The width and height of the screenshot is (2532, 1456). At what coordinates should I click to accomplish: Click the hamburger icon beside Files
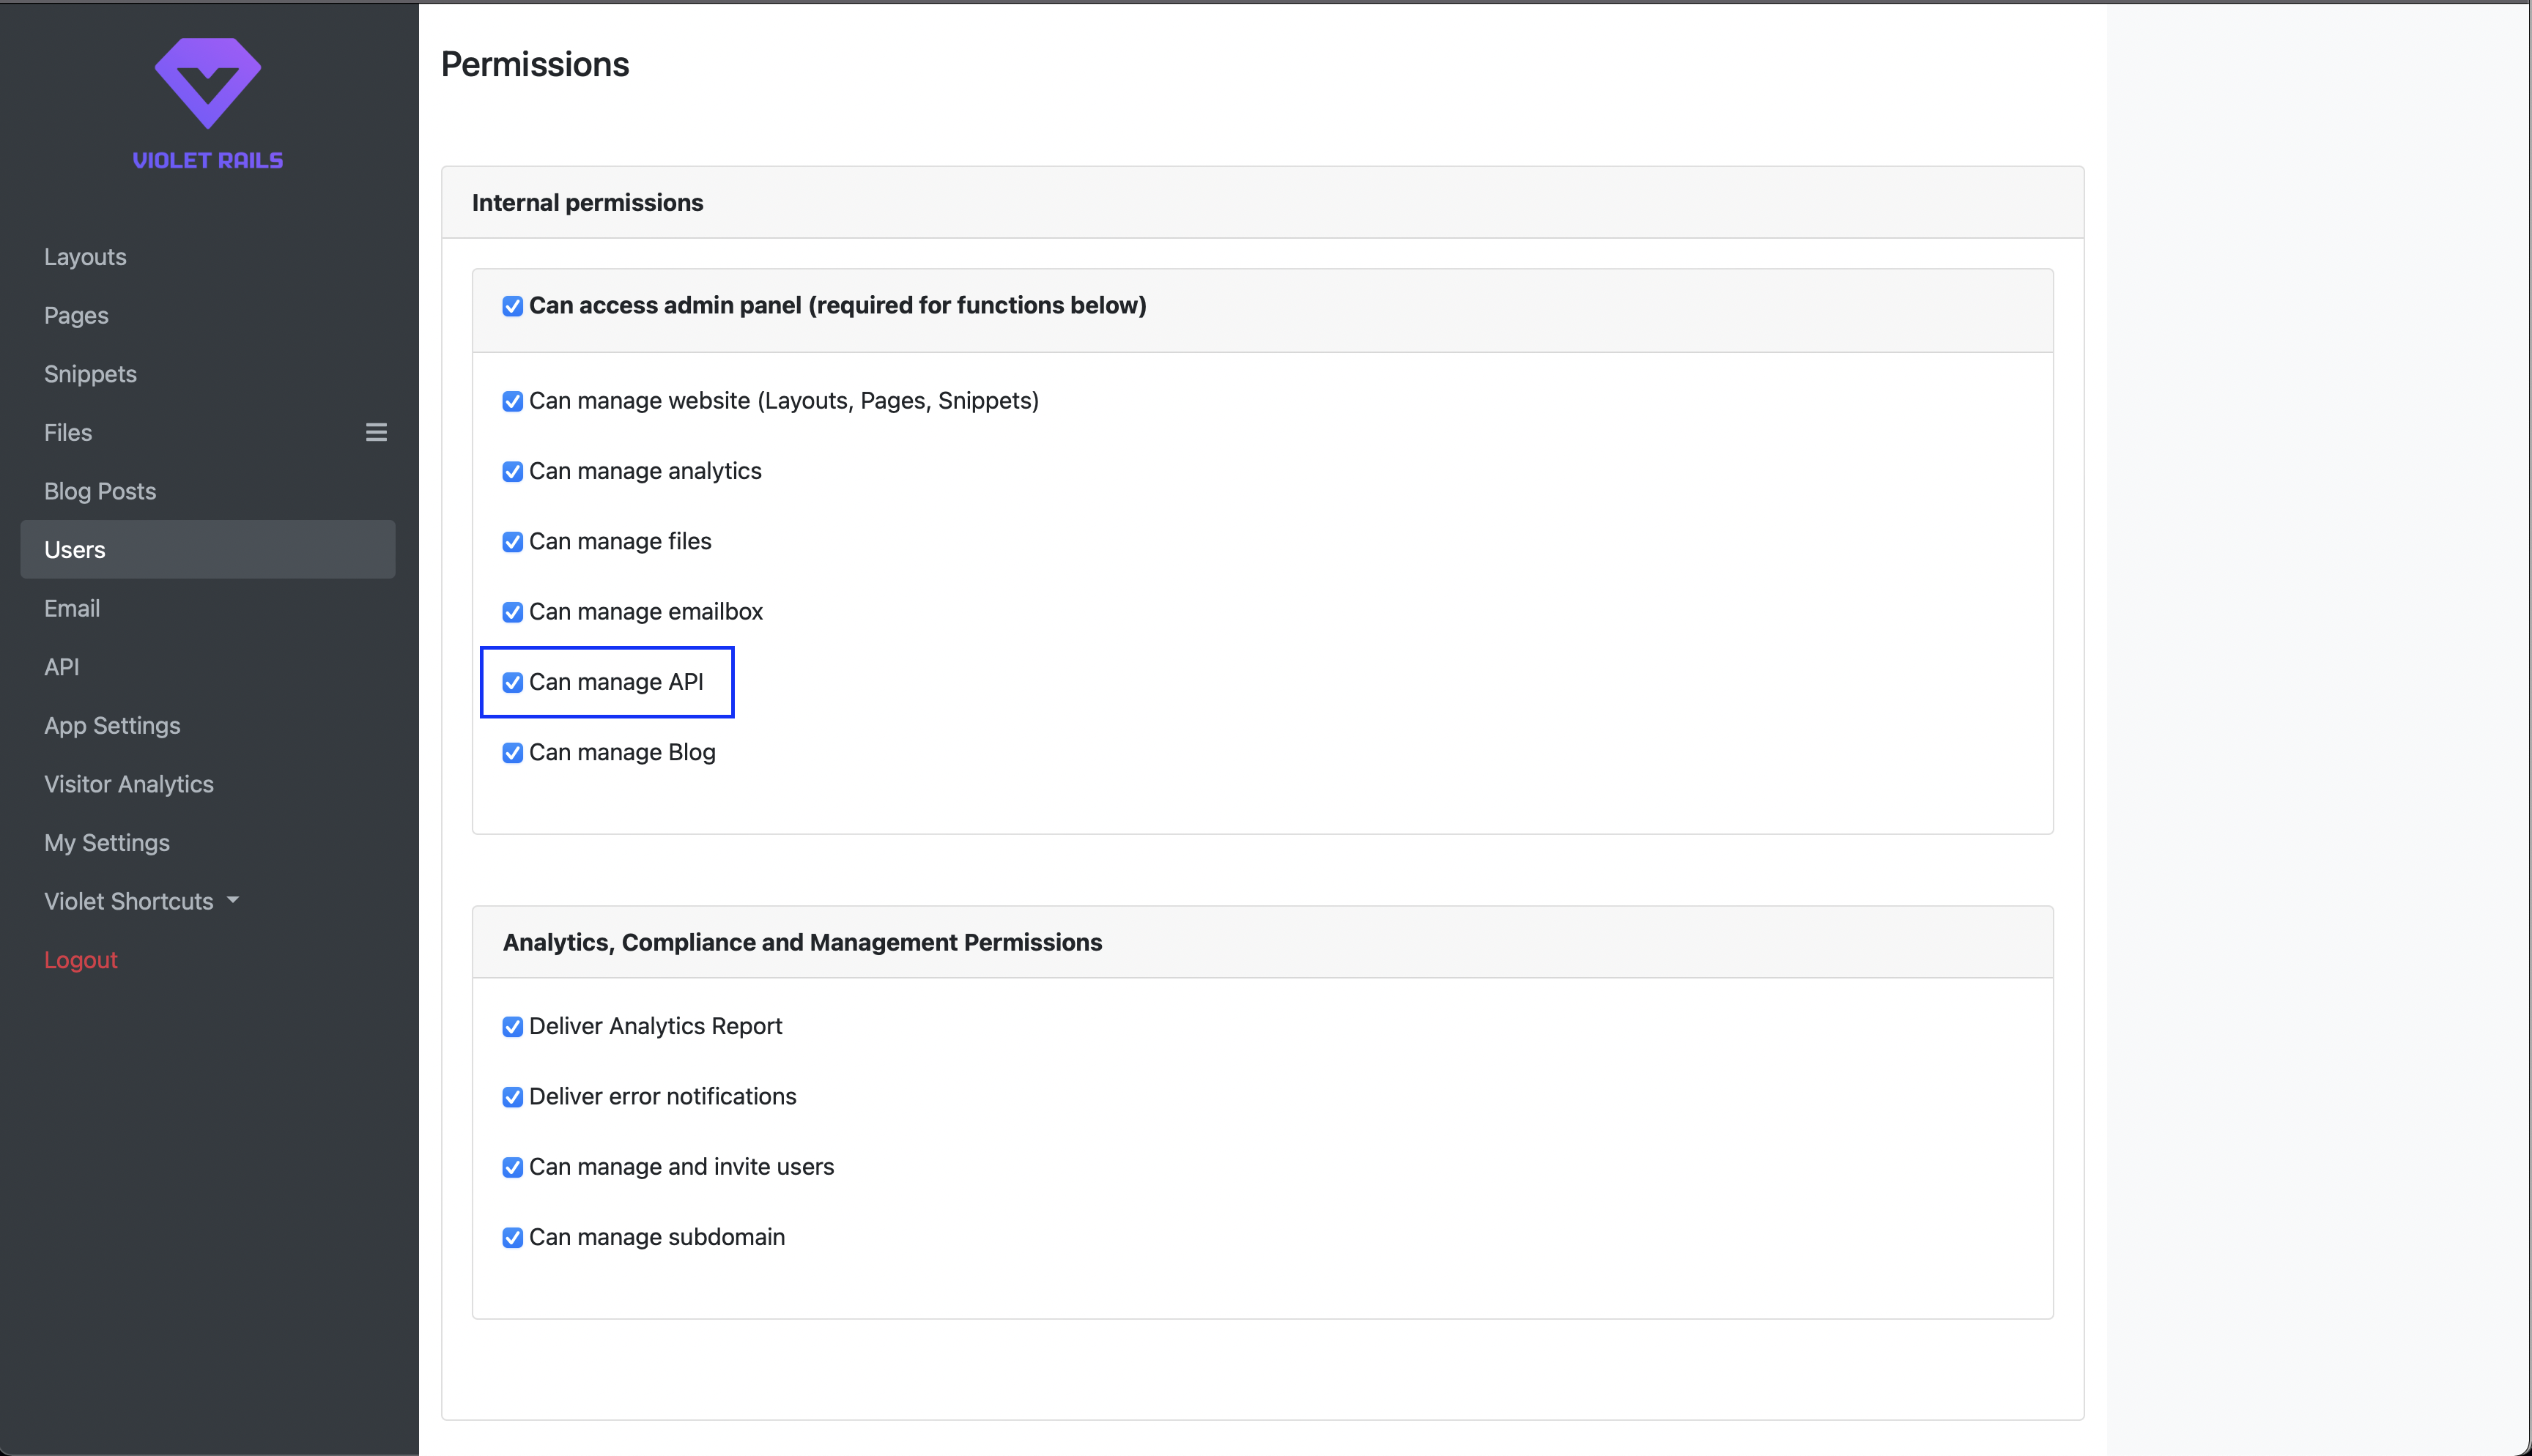pos(376,432)
